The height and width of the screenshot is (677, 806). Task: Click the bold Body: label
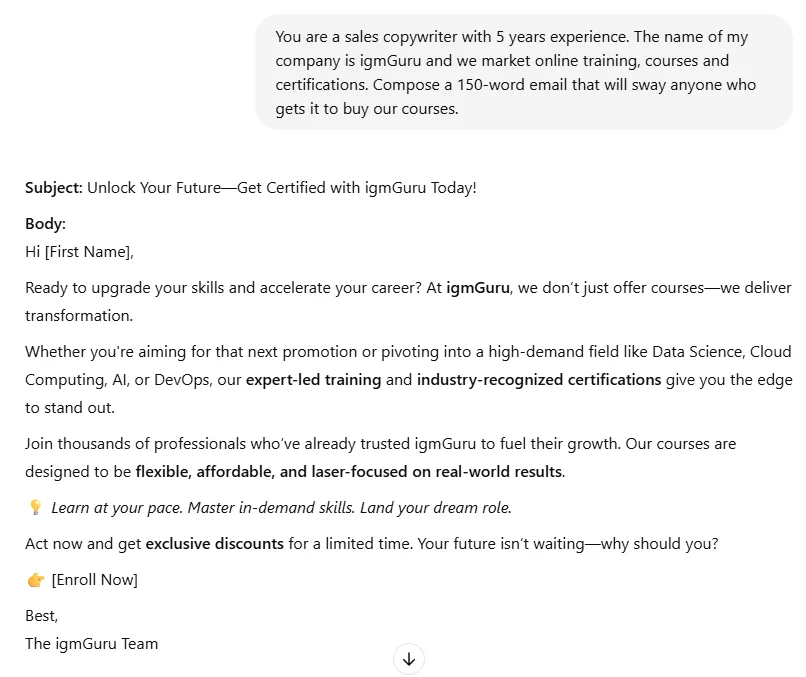(x=46, y=224)
